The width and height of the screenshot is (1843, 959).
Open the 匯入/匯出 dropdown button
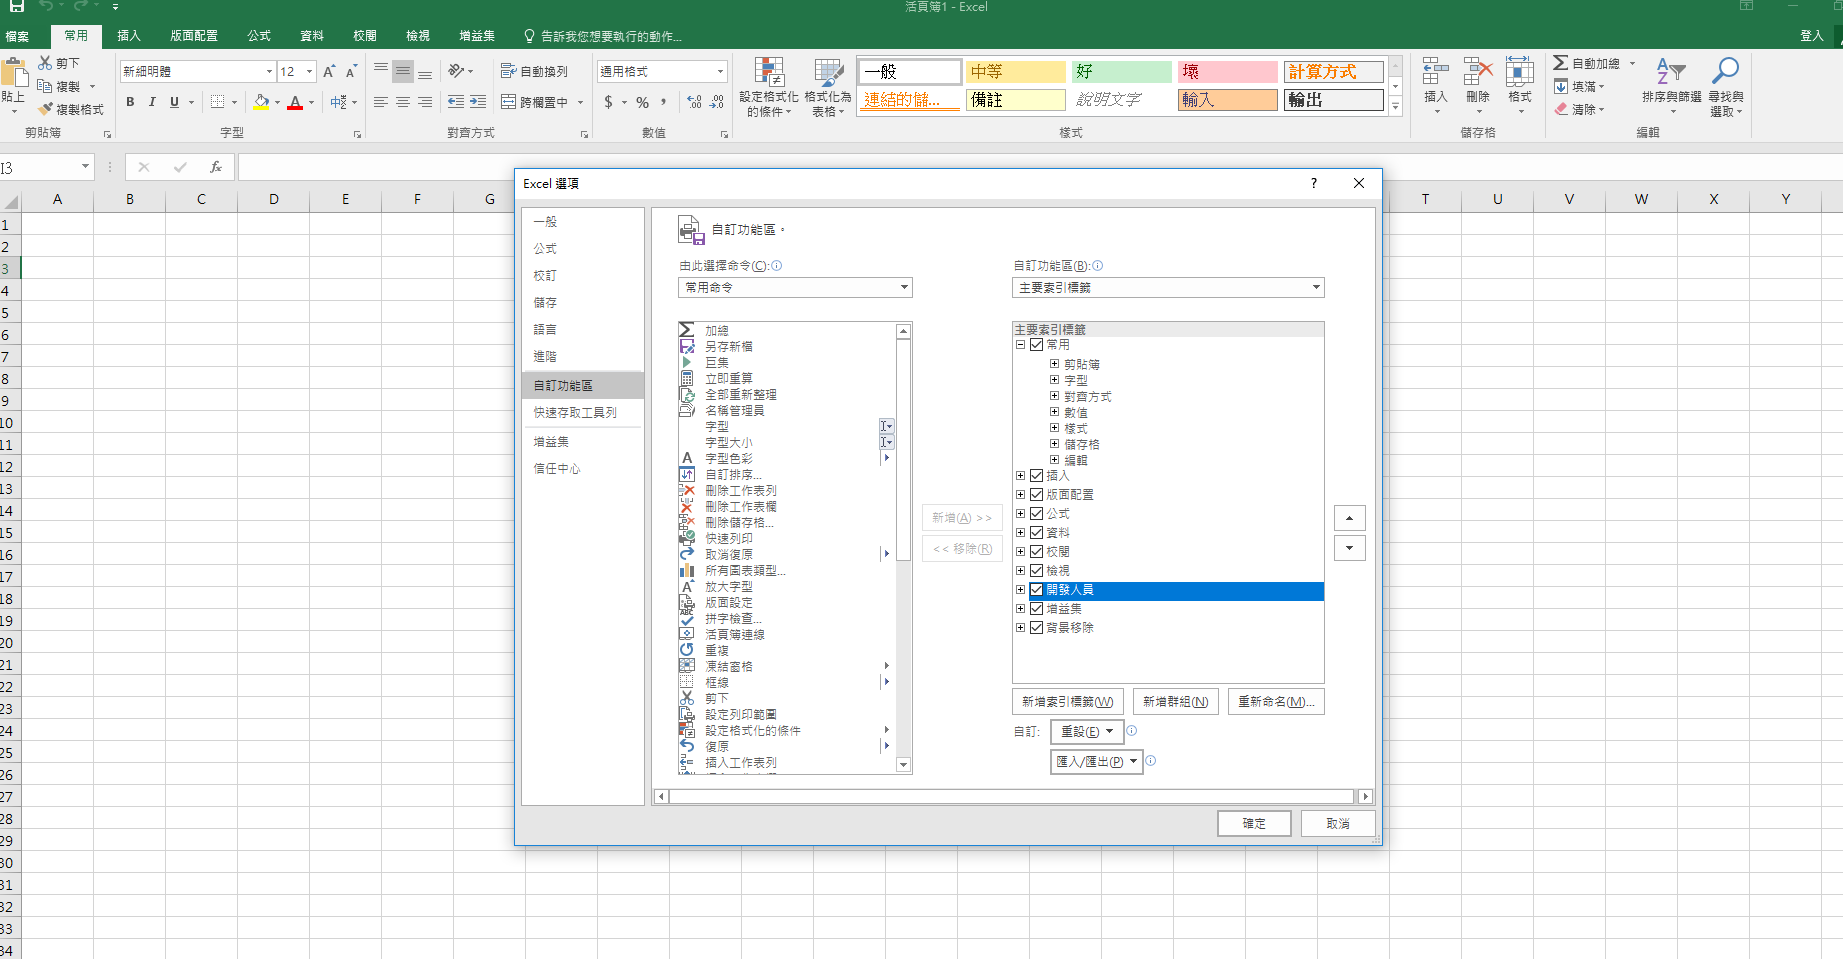pyautogui.click(x=1097, y=762)
